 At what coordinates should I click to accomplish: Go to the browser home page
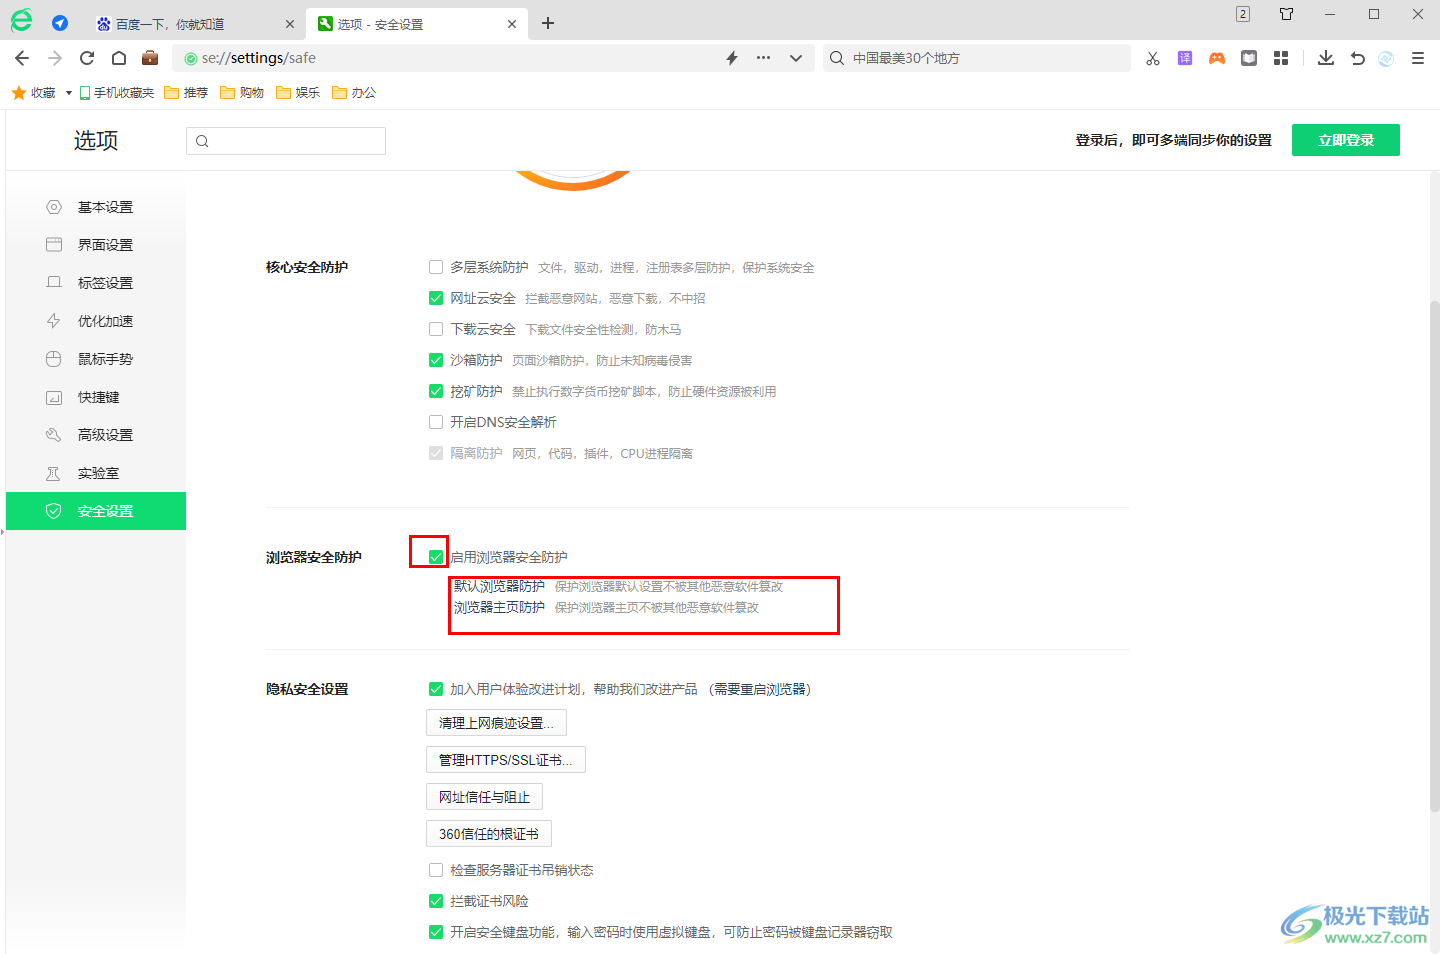coord(119,58)
